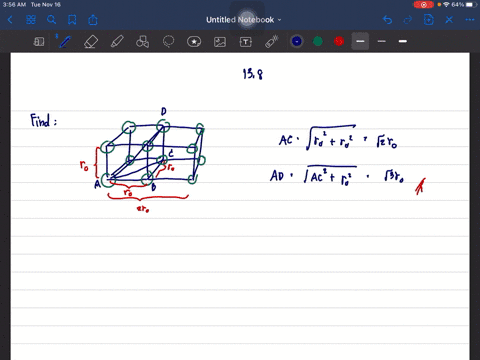Select the Highlighter tool
This screenshot has width=480, height=360.
[x=117, y=42]
